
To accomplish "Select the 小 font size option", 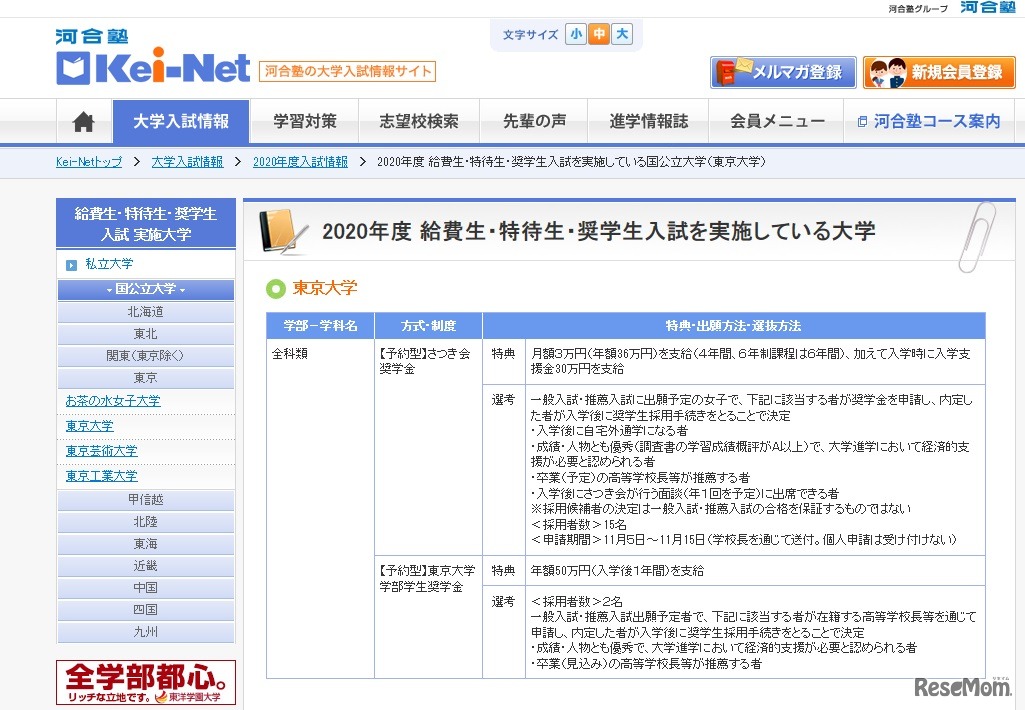I will click(x=575, y=33).
